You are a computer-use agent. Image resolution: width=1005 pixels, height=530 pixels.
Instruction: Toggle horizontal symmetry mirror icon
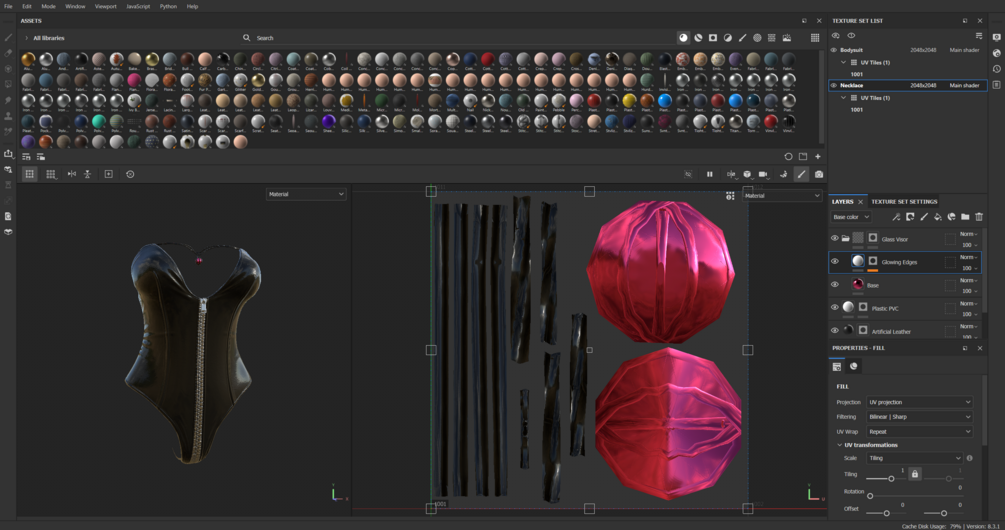click(71, 174)
